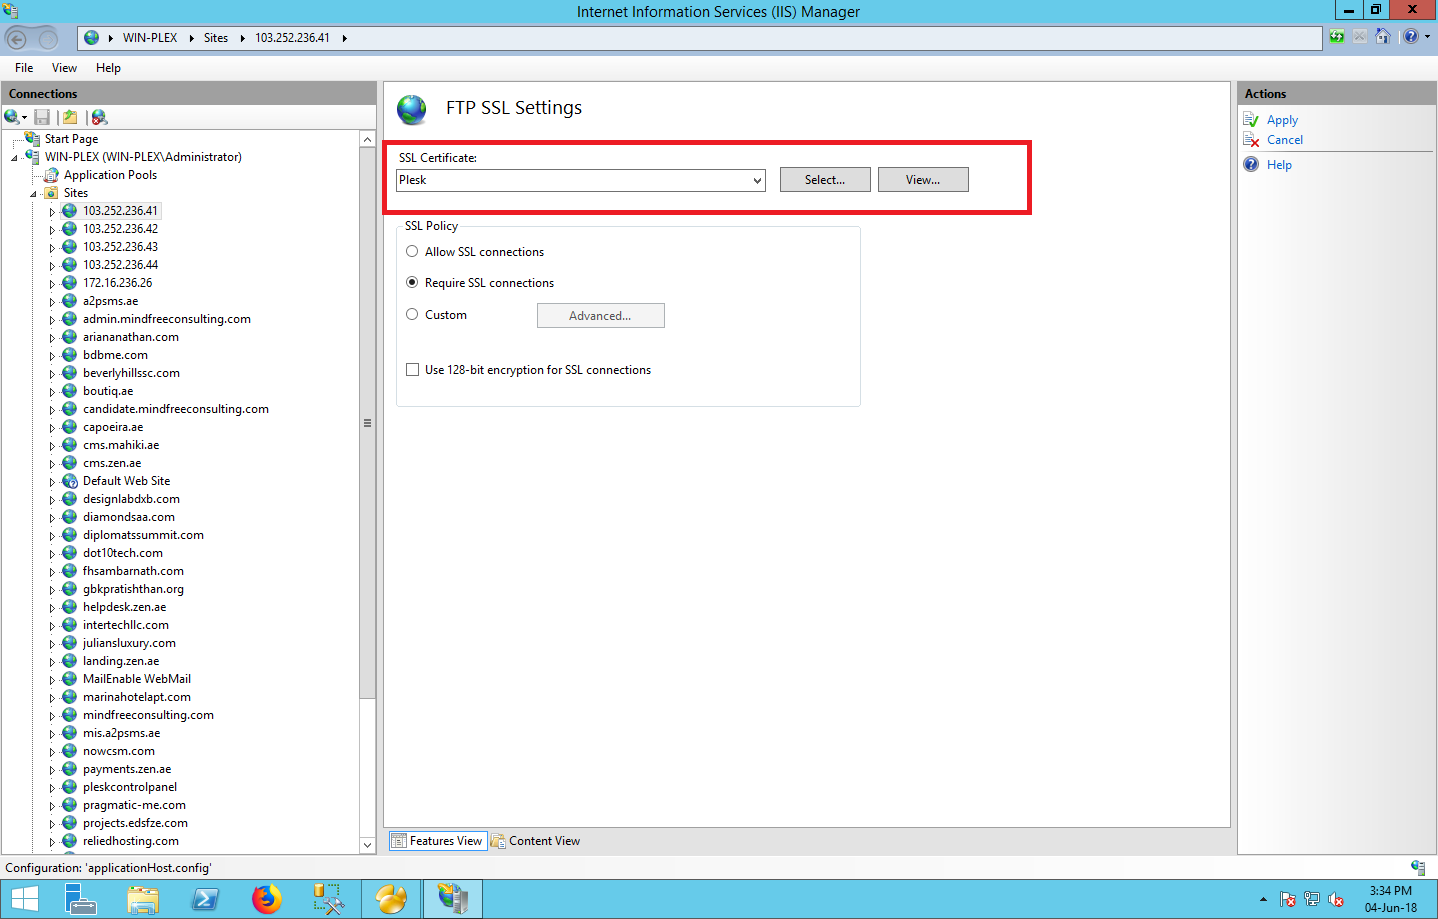1438x919 pixels.
Task: Switch to the Content View tab
Action: (x=535, y=841)
